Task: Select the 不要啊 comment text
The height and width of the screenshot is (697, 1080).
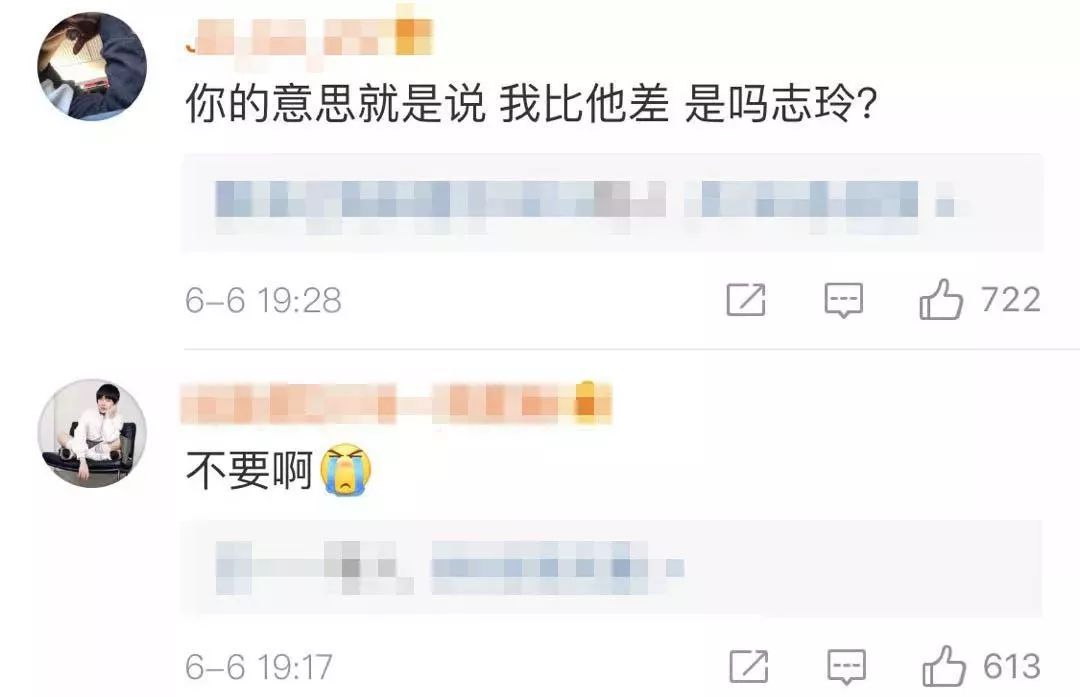Action: (249, 470)
